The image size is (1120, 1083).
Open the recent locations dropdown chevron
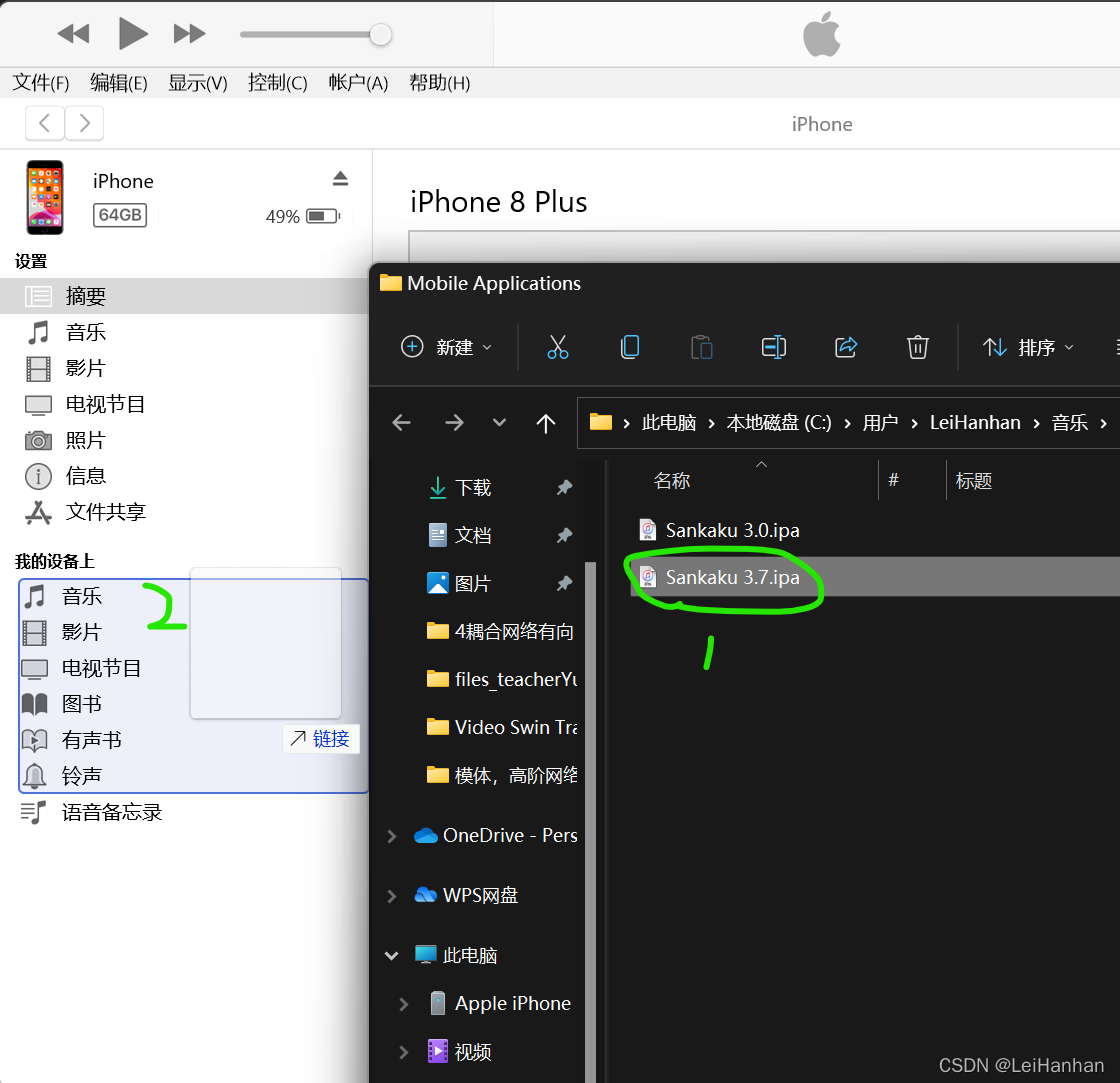499,423
